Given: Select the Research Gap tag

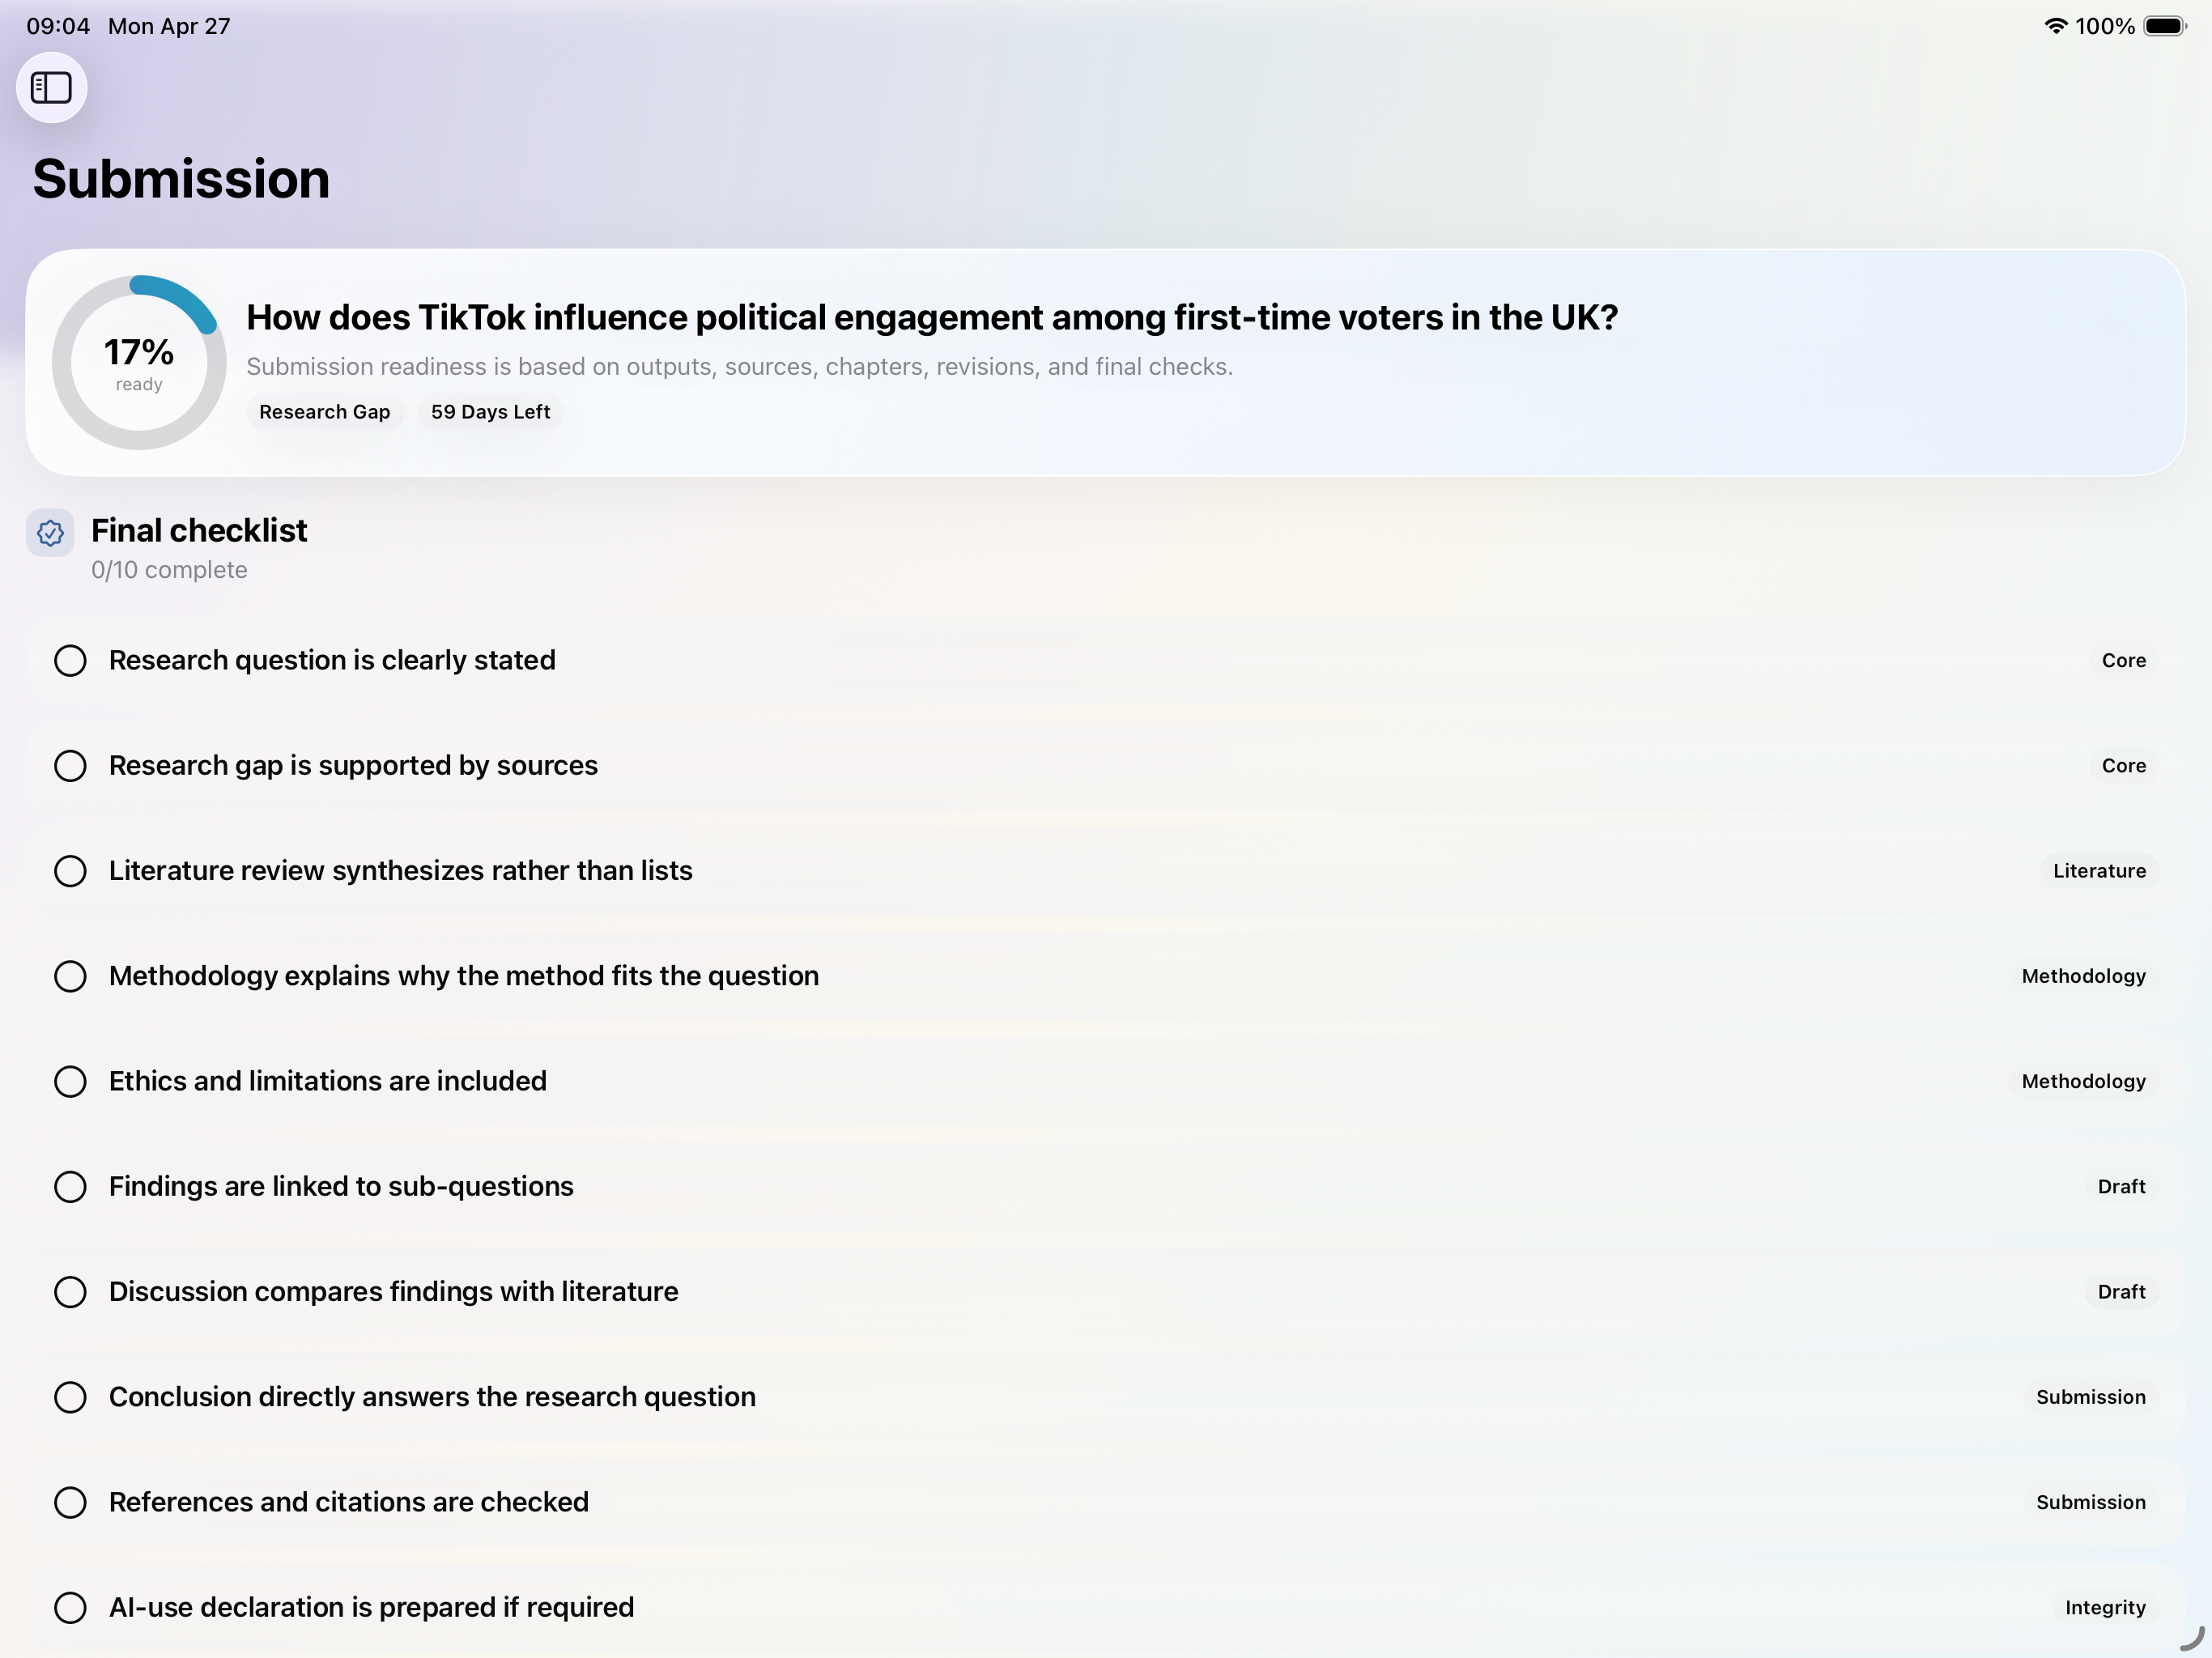Looking at the screenshot, I should (325, 412).
